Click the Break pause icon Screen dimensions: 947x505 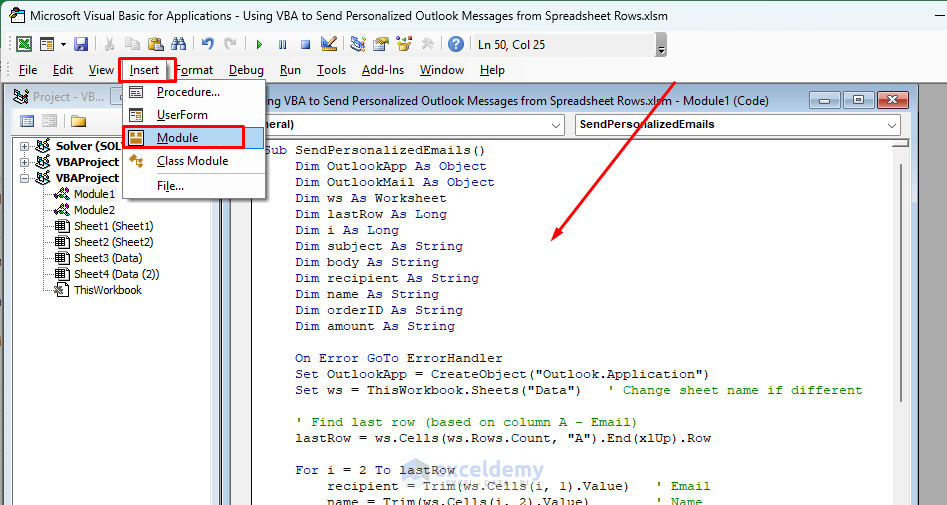(x=283, y=44)
